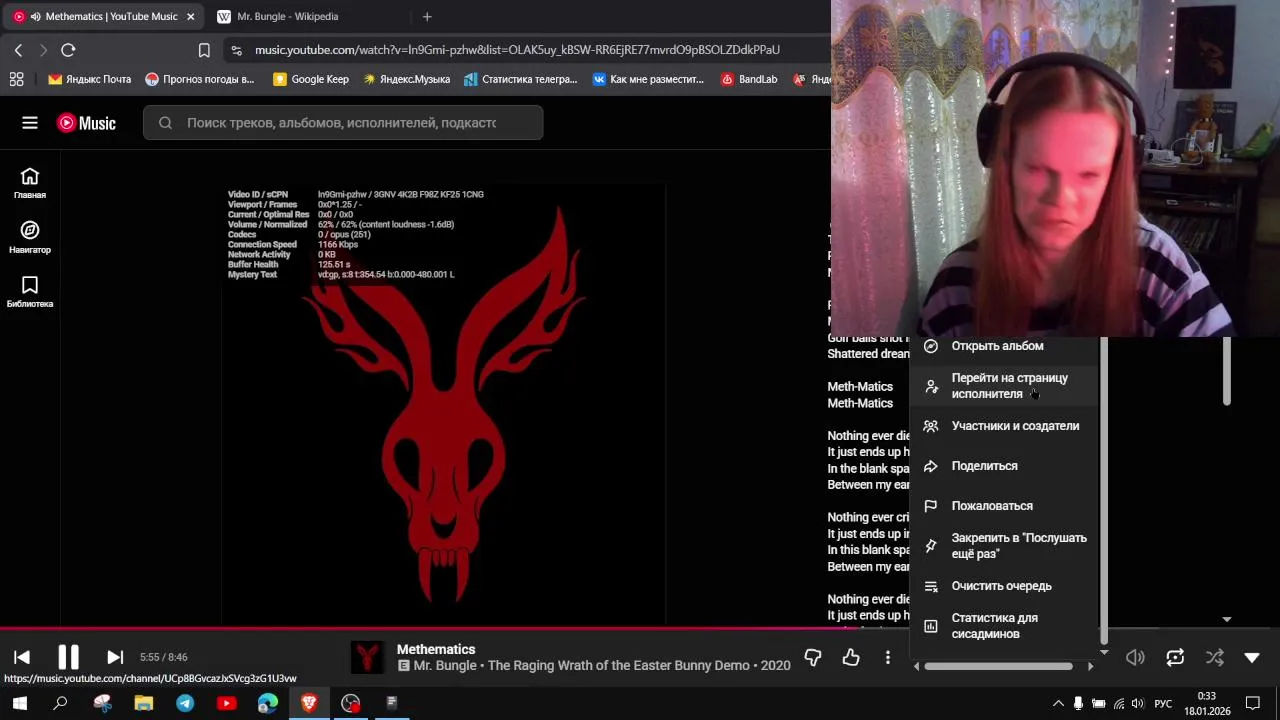1280x720 pixels.
Task: Like the Methematics track
Action: coord(851,657)
